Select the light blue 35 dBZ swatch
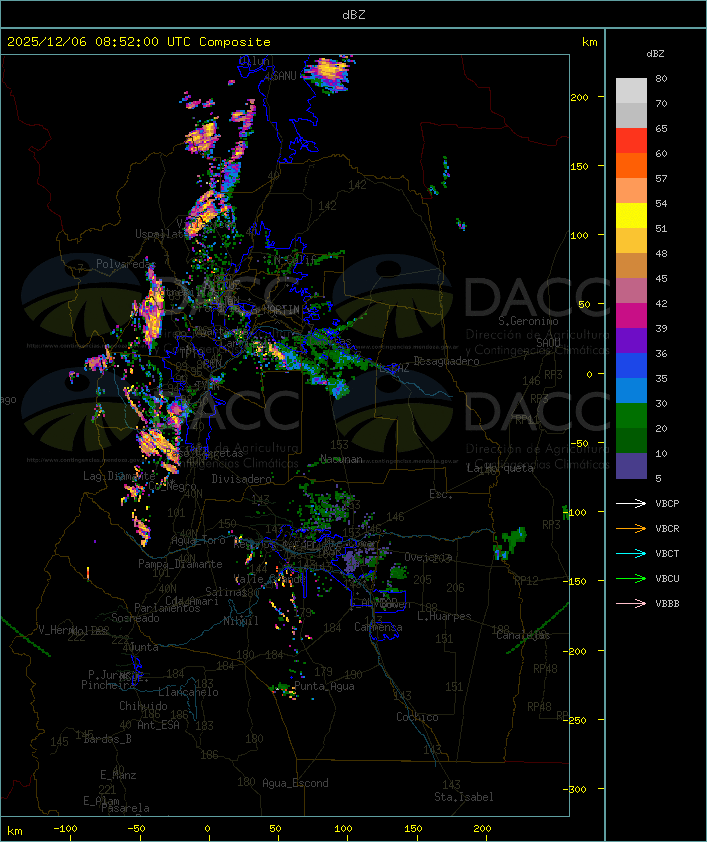707x842 pixels. (631, 390)
